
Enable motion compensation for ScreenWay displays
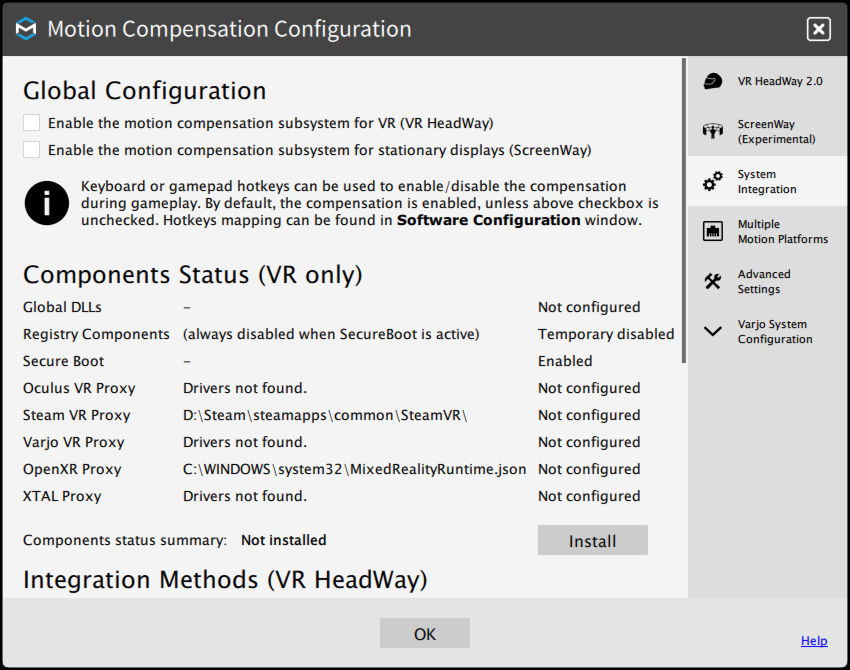coord(31,150)
